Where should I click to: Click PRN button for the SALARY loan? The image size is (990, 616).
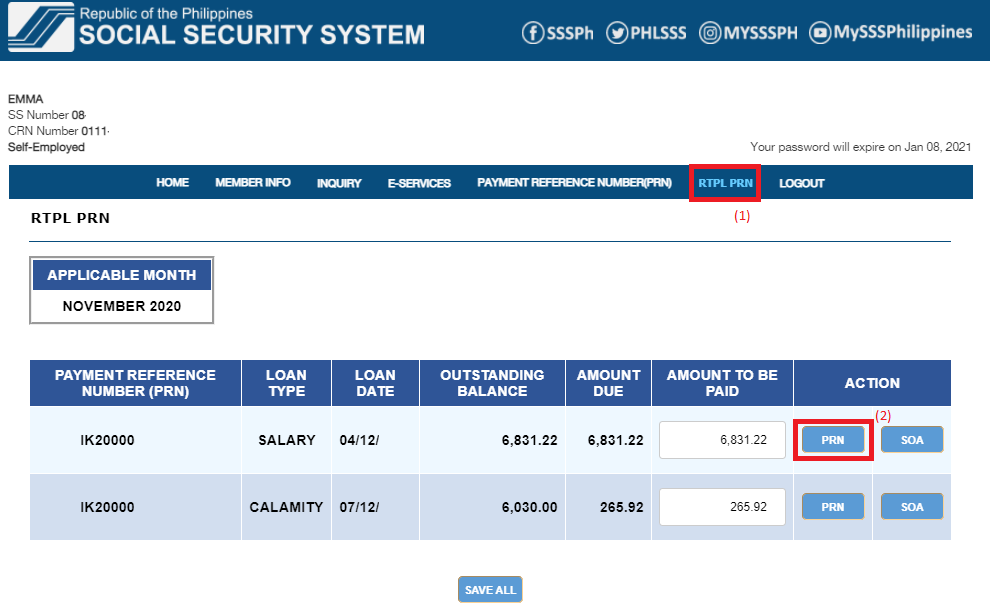(x=833, y=439)
